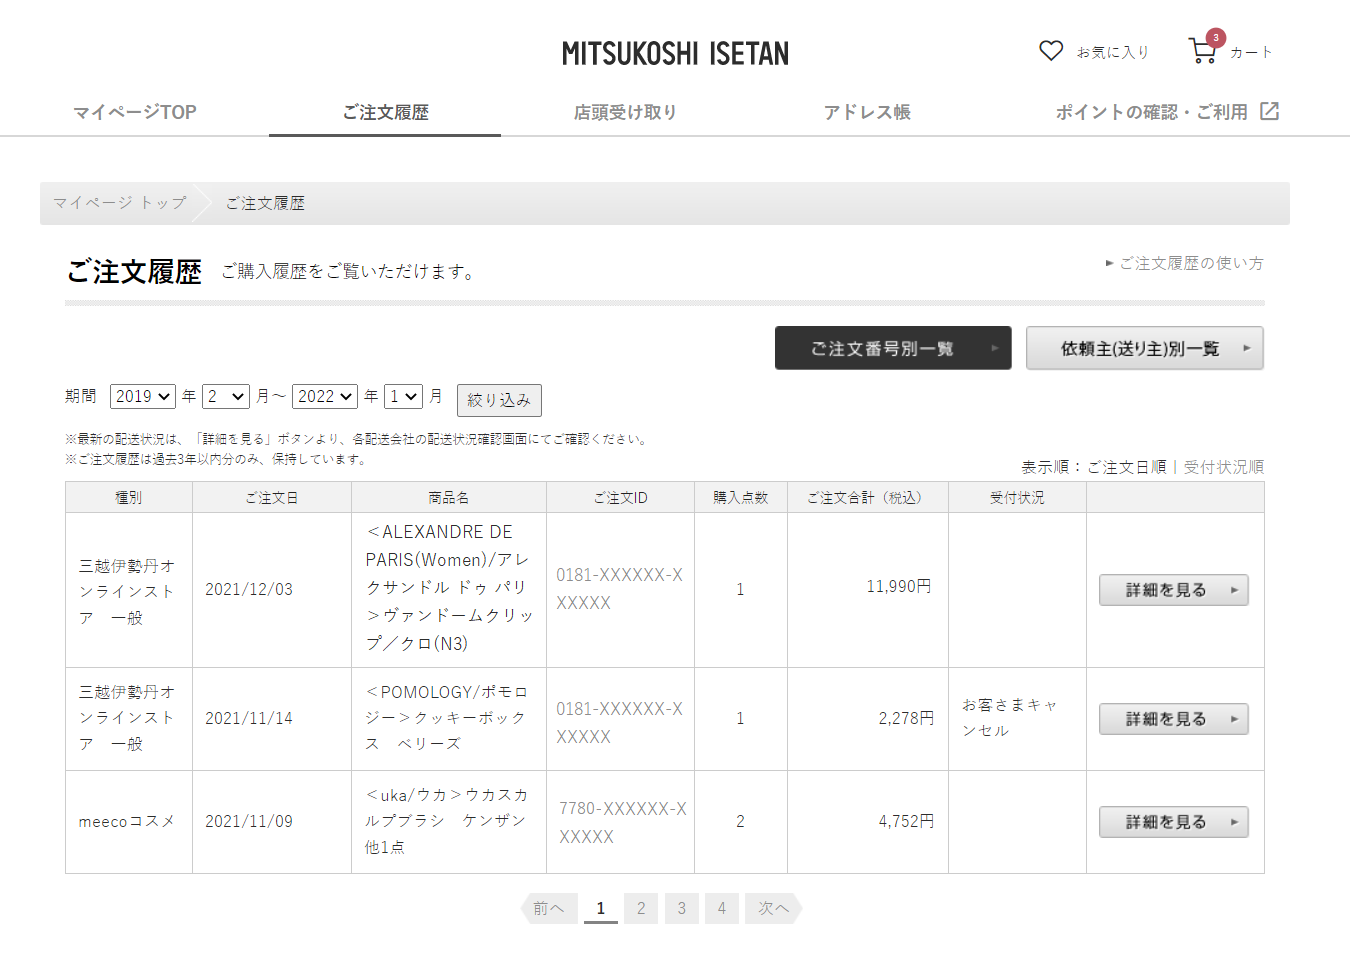Open the shopping cart icon
The width and height of the screenshot is (1352, 962).
point(1203,50)
